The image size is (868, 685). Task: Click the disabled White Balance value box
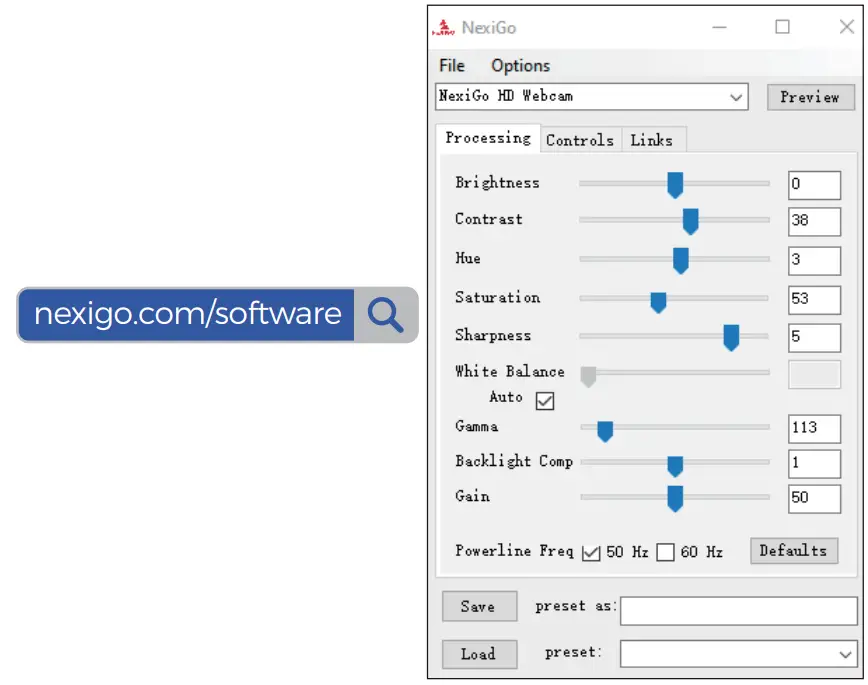point(814,374)
